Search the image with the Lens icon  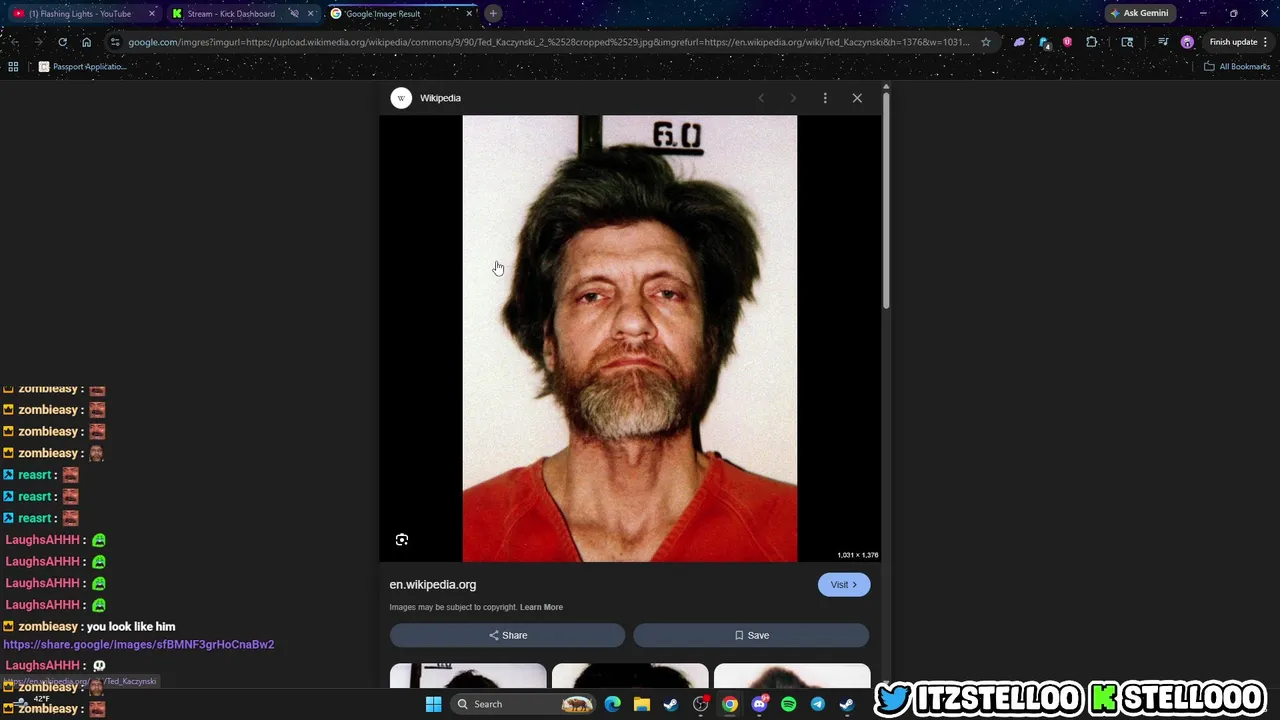point(402,540)
